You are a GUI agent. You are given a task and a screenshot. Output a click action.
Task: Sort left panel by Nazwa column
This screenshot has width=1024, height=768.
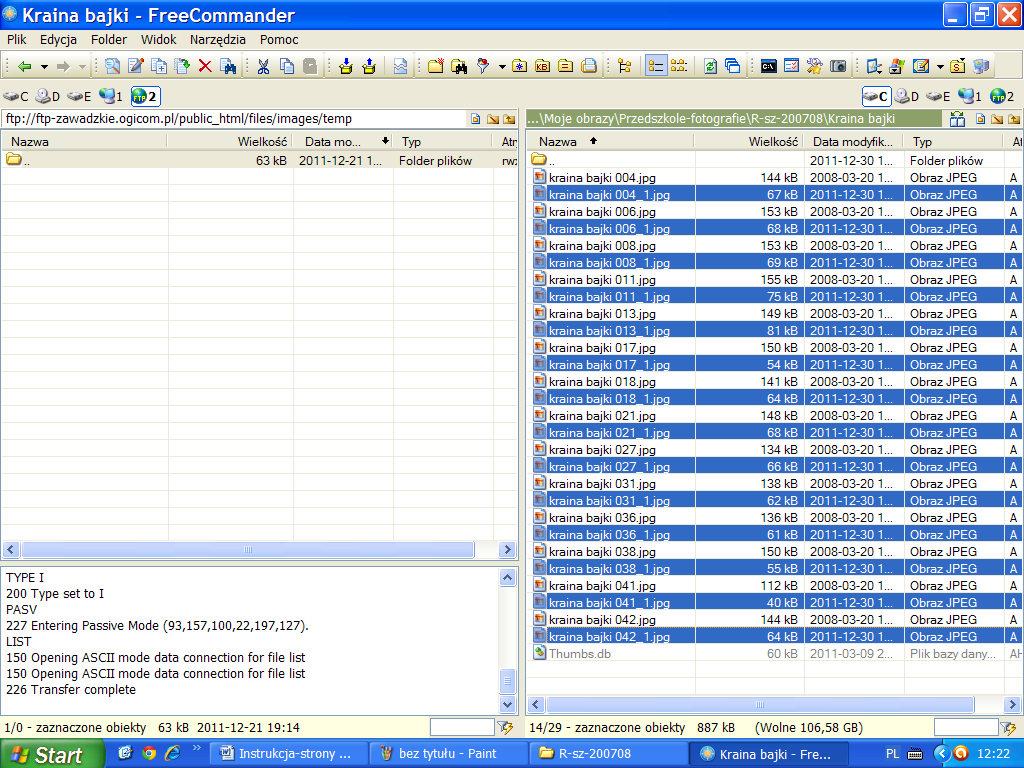[x=84, y=142]
